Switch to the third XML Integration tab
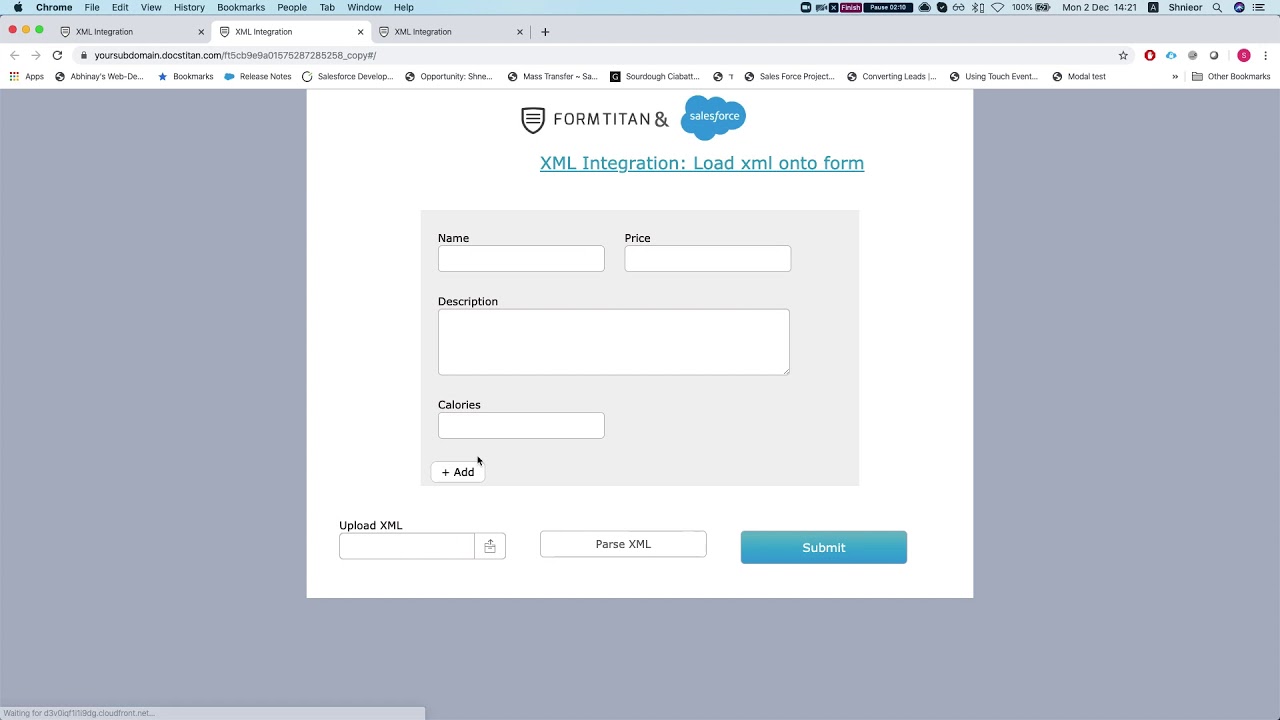Screen dimensions: 1280x720 tap(450, 32)
